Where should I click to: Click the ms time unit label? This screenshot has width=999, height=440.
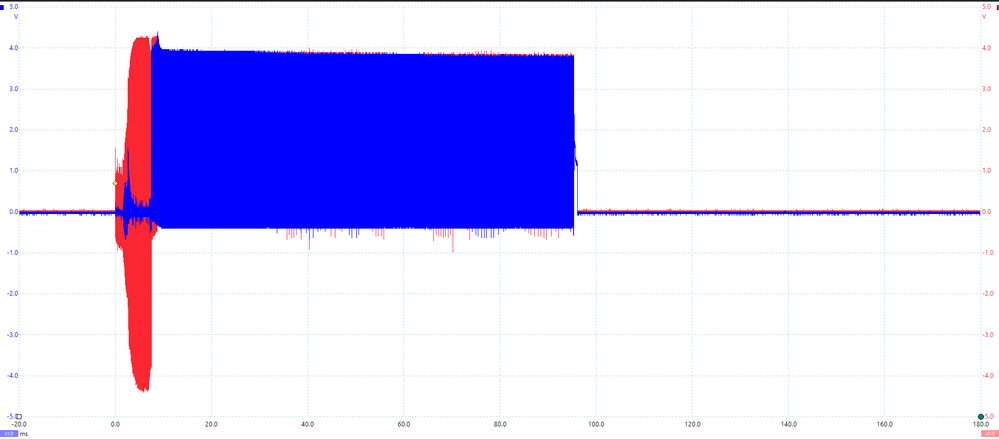point(23,434)
